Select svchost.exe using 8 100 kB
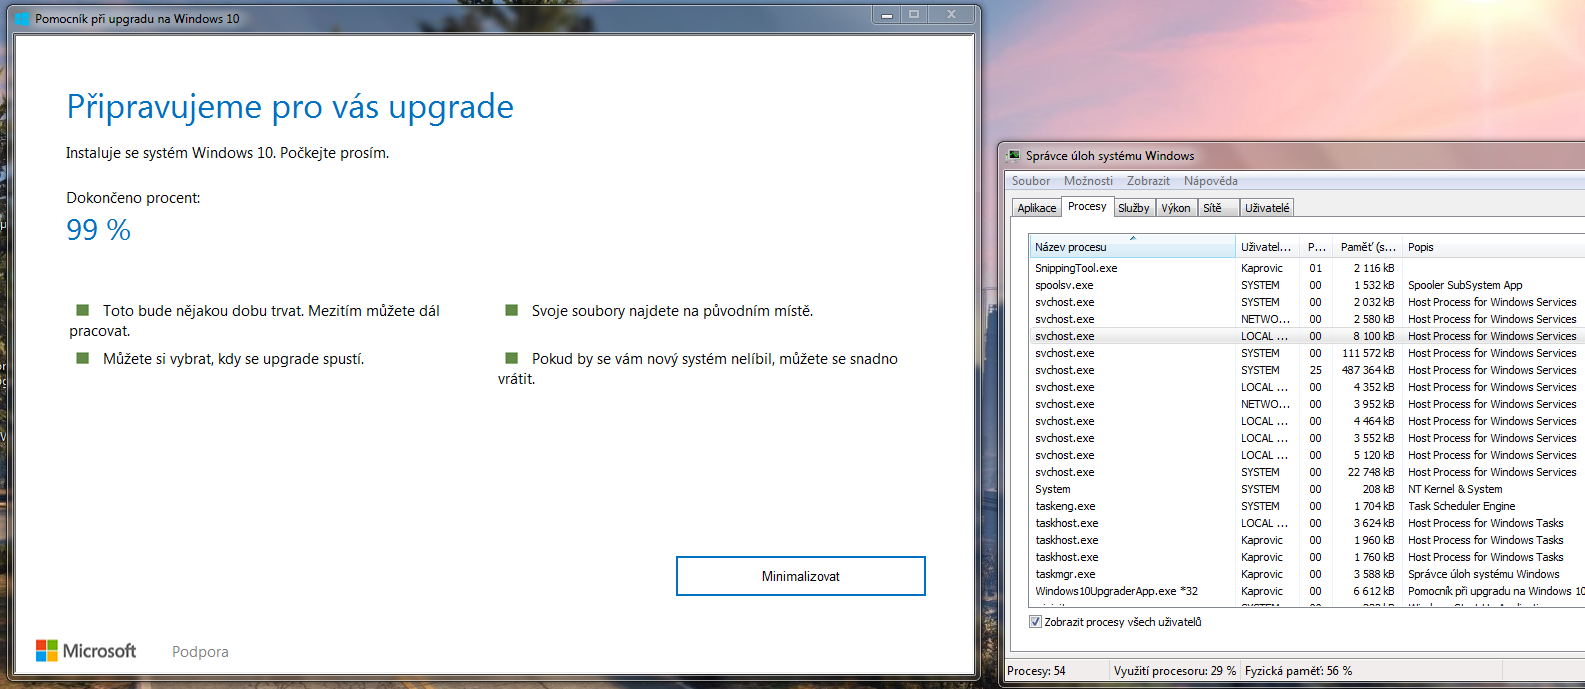 pyautogui.click(x=1307, y=336)
